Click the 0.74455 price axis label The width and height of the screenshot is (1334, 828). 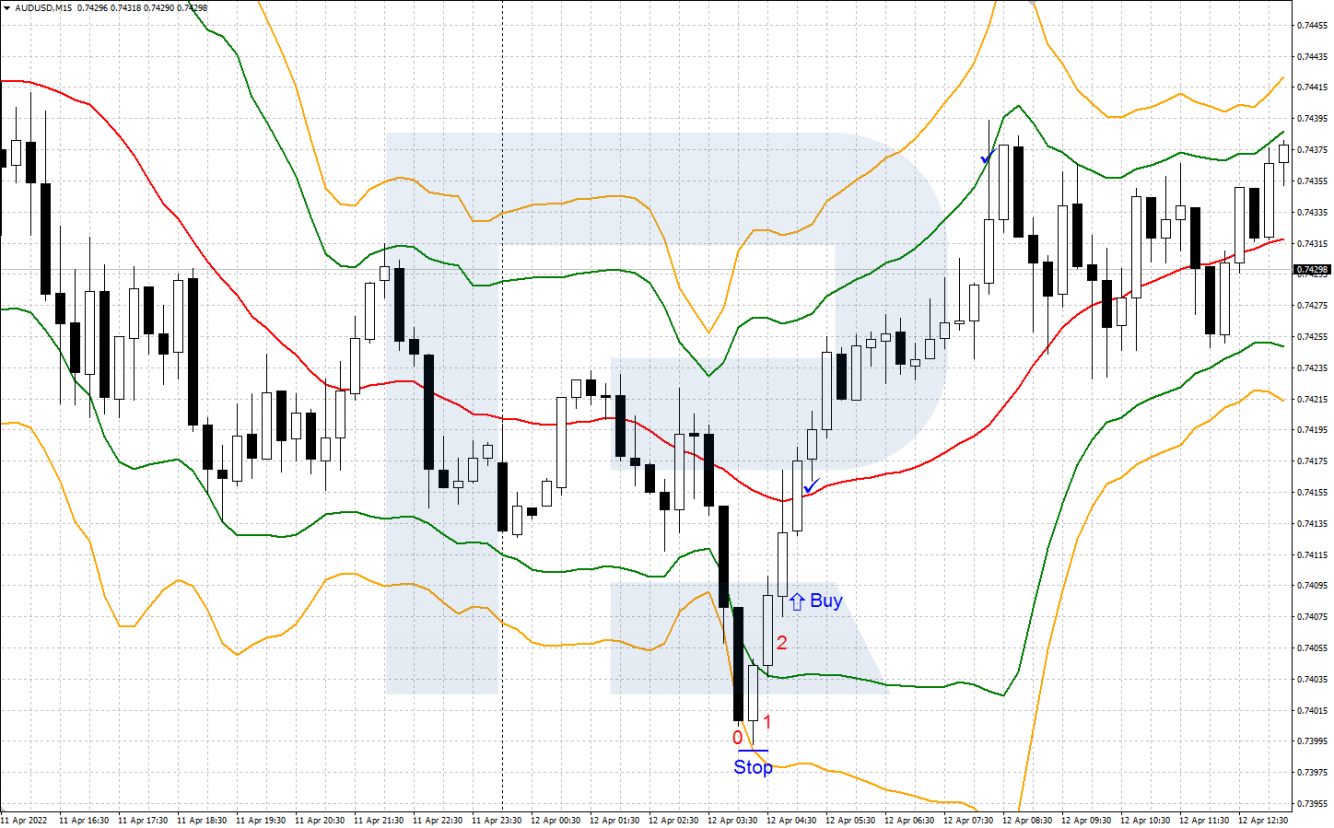pyautogui.click(x=1311, y=25)
